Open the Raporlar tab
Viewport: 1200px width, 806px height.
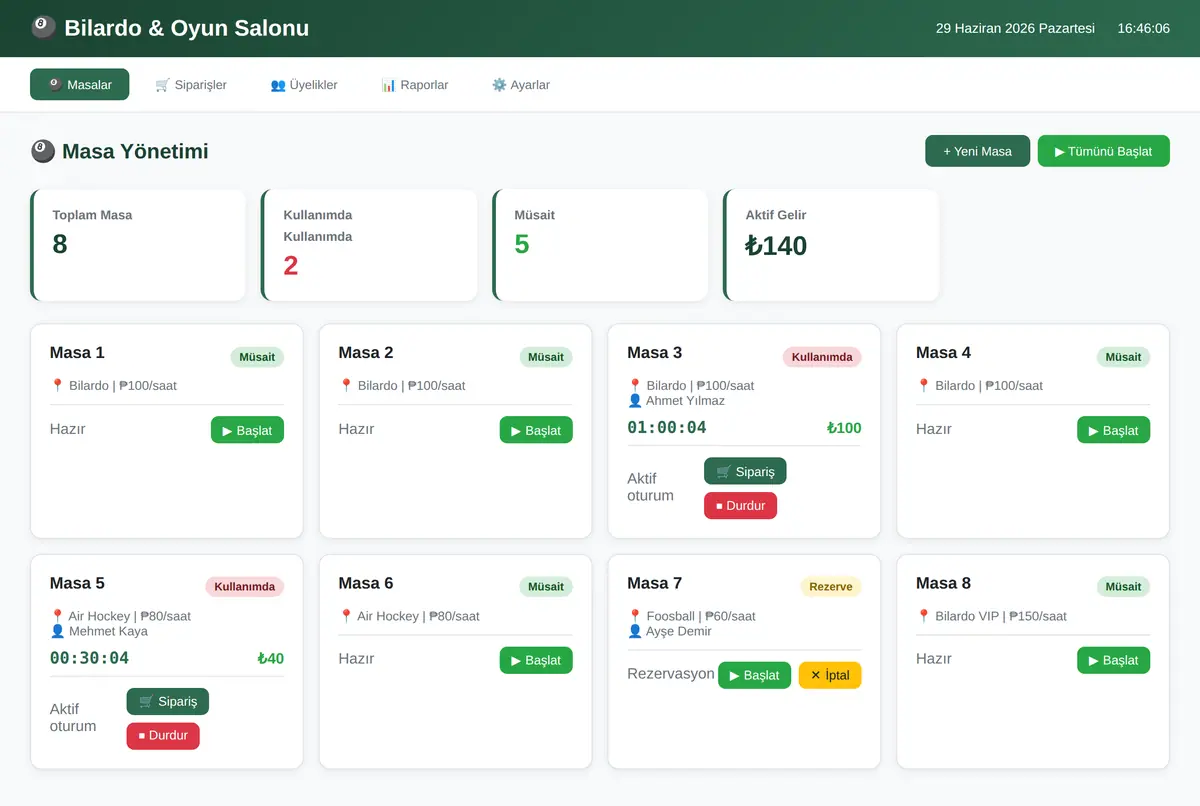pyautogui.click(x=415, y=85)
